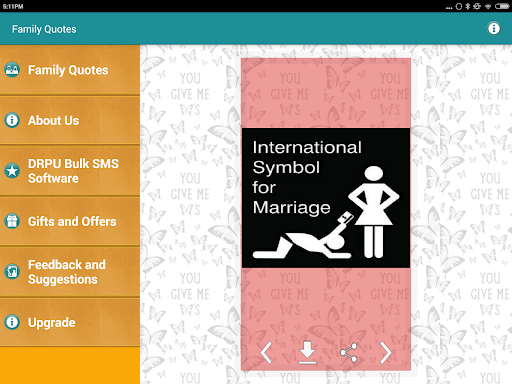Open the Family Quotes menu item
This screenshot has width=512, height=384.
pyautogui.click(x=70, y=70)
